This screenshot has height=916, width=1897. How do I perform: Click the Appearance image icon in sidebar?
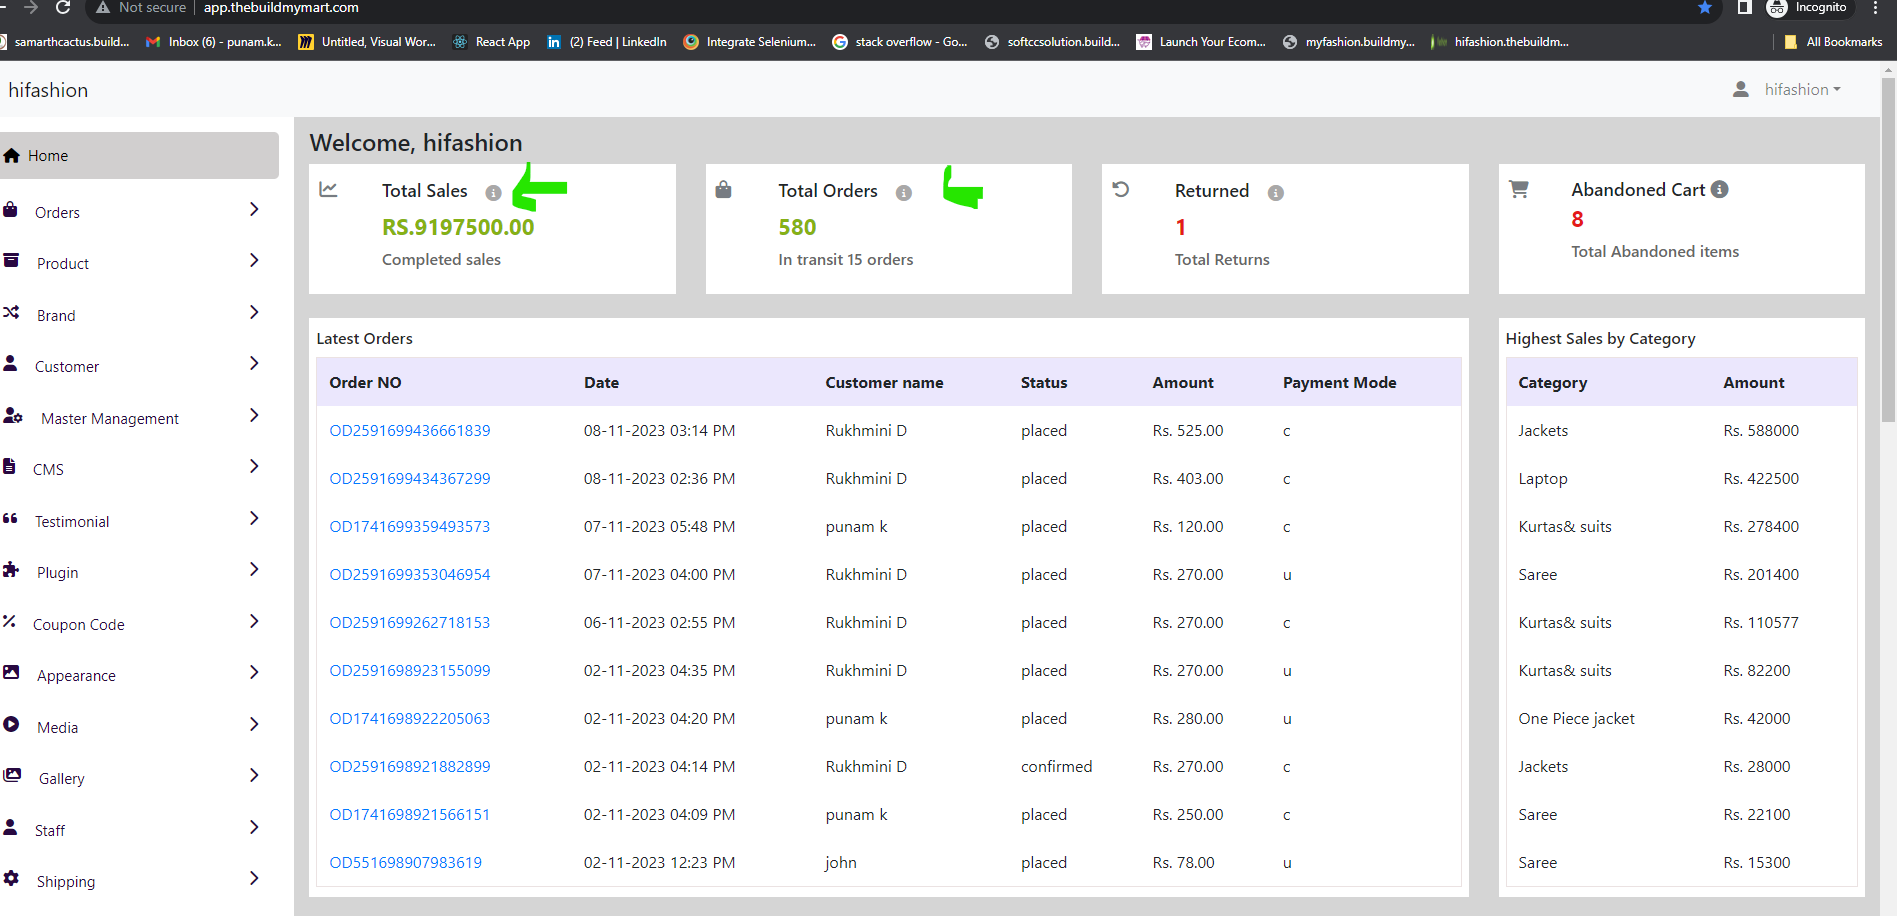point(11,672)
